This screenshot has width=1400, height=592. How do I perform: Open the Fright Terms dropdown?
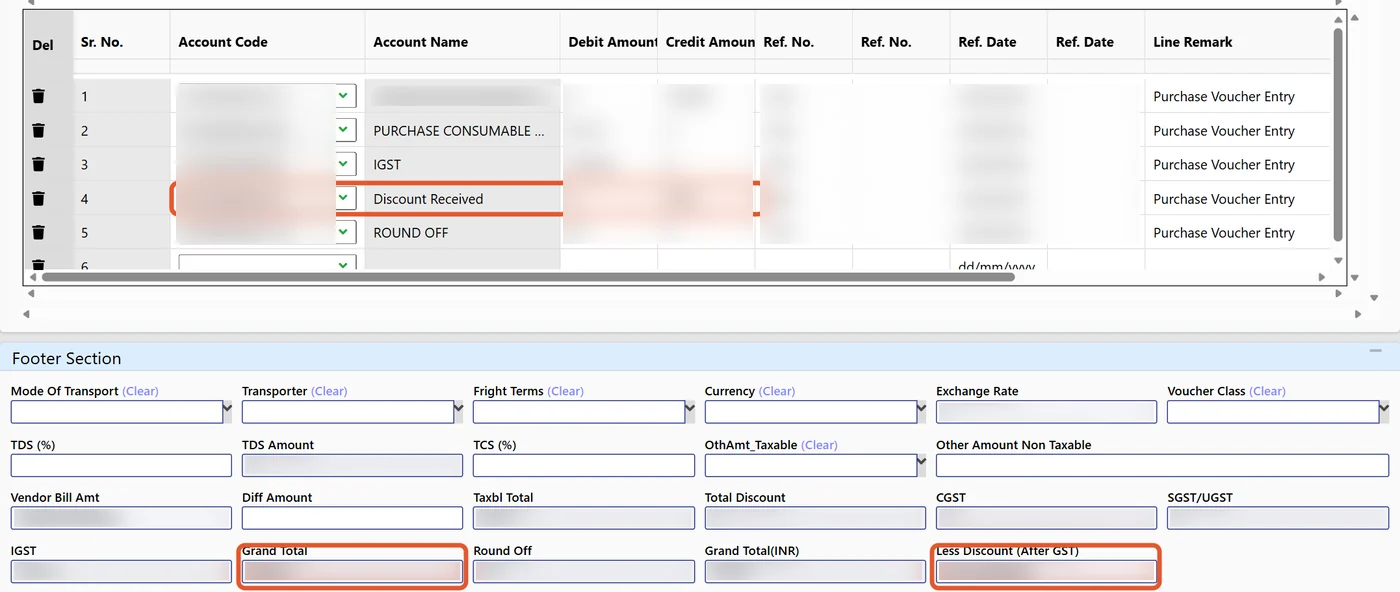(690, 411)
